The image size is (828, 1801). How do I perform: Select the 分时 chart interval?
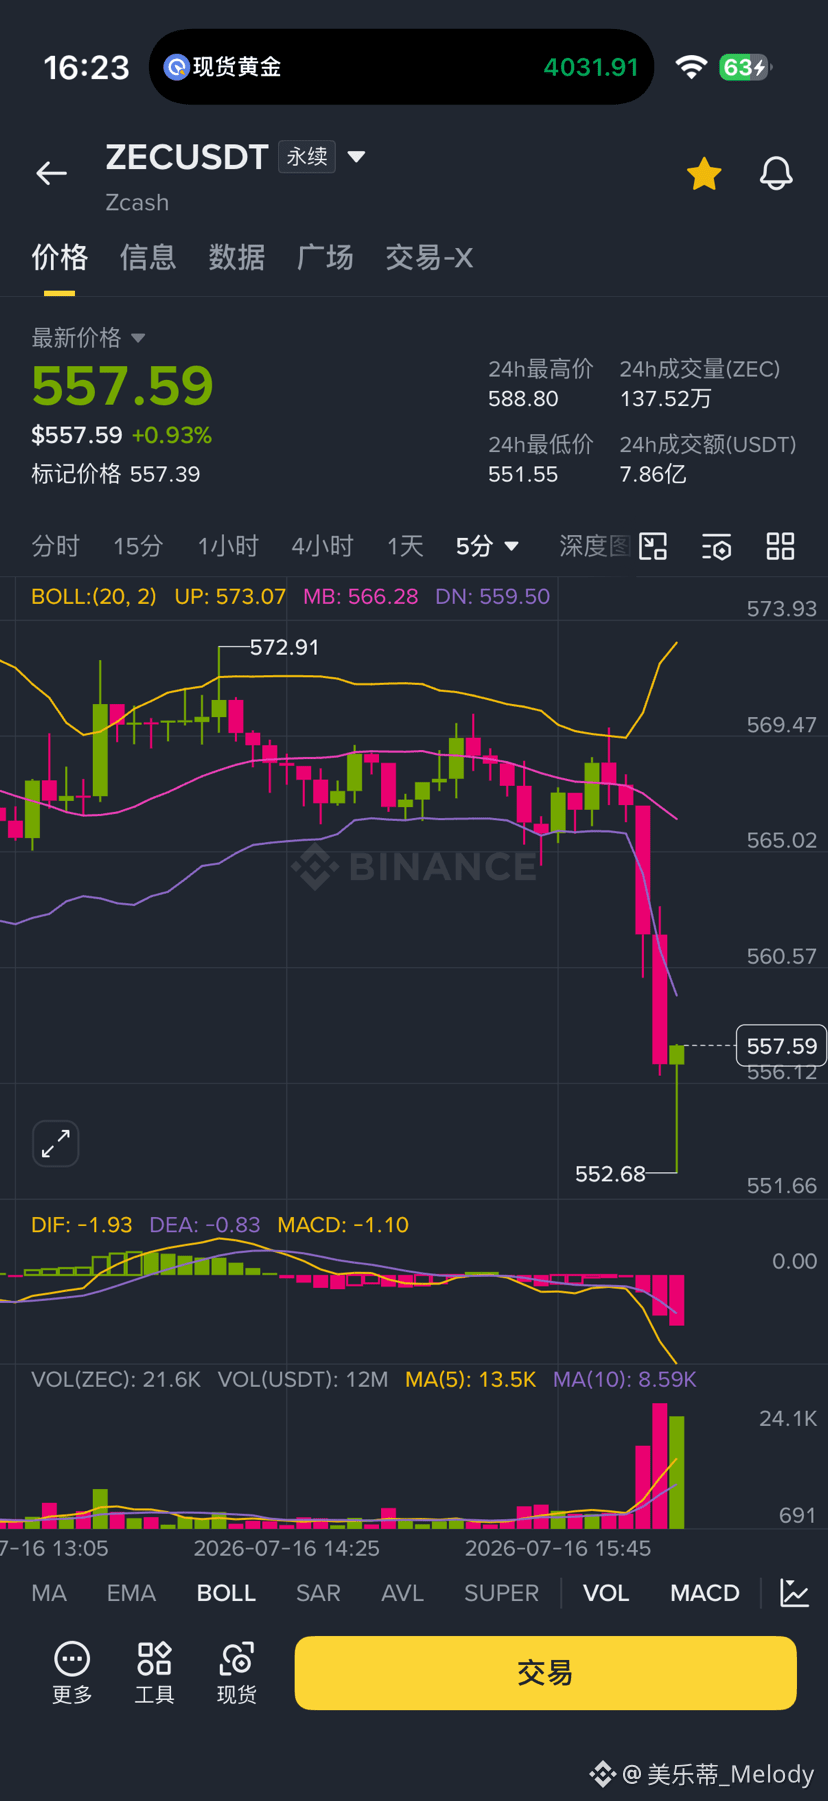[55, 546]
